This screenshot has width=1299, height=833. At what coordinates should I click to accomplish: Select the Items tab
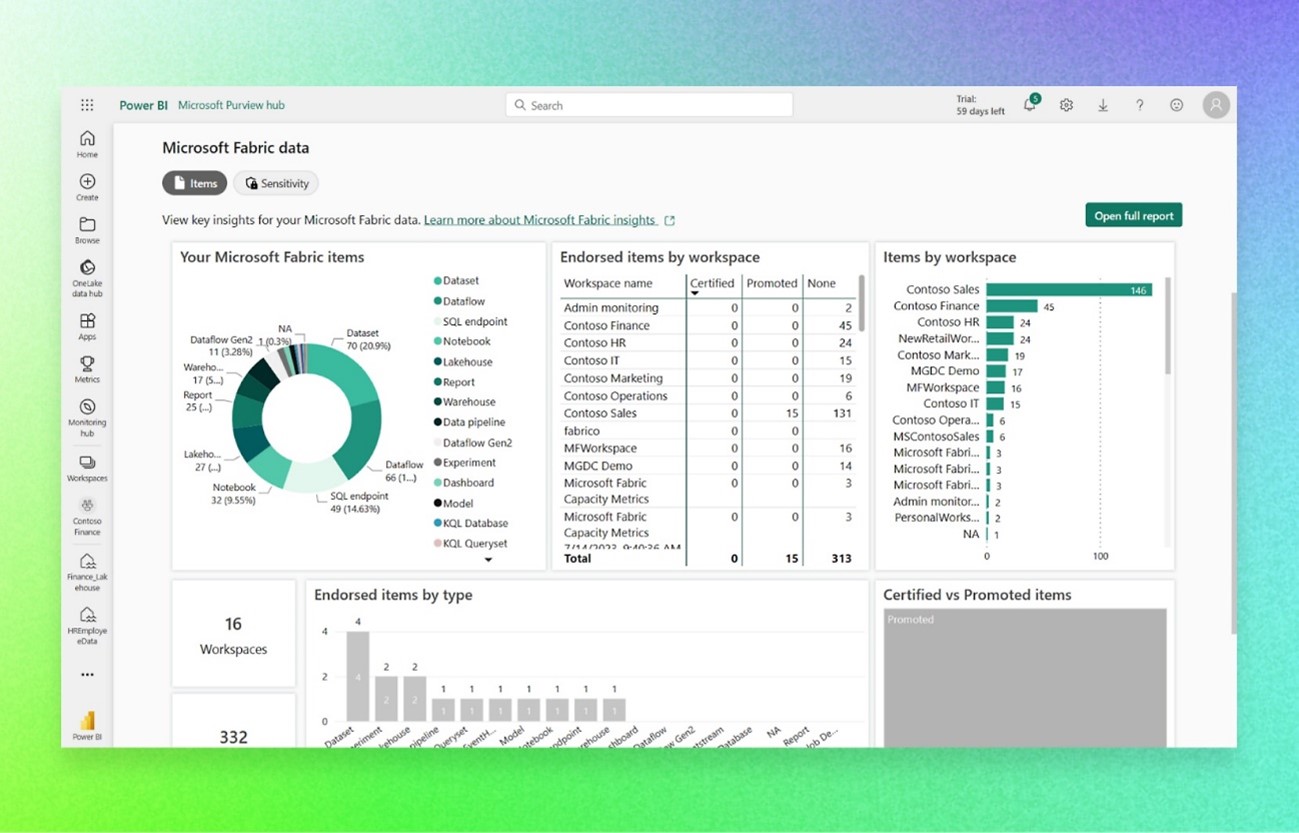tap(194, 183)
